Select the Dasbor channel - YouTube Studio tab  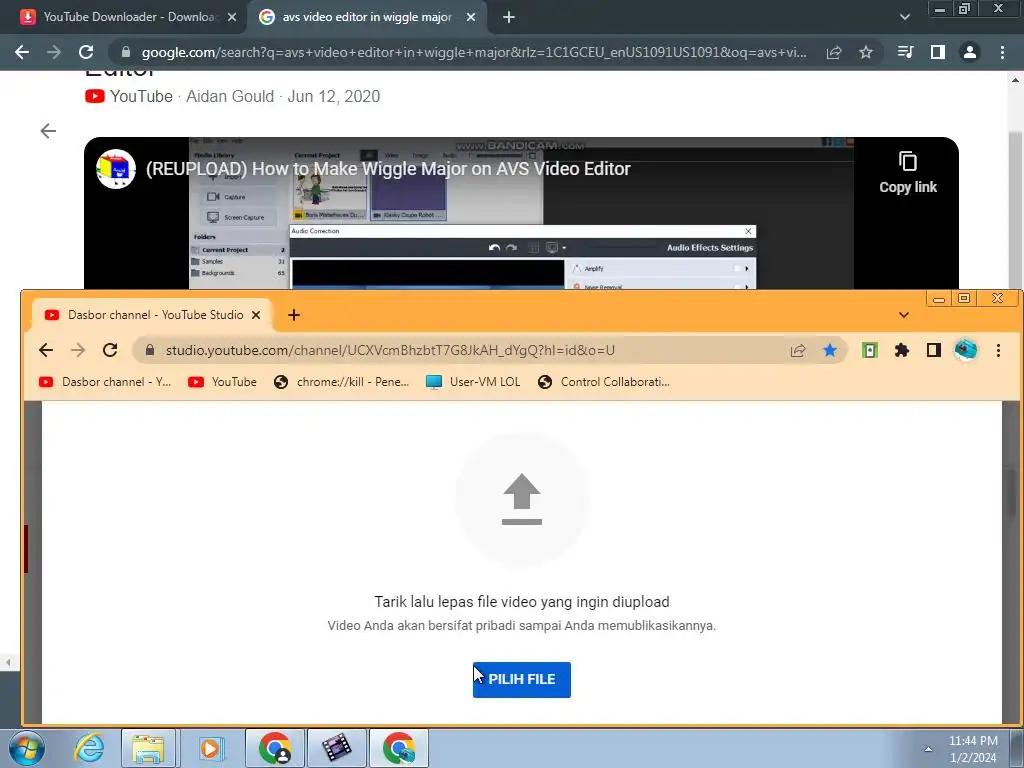[153, 315]
